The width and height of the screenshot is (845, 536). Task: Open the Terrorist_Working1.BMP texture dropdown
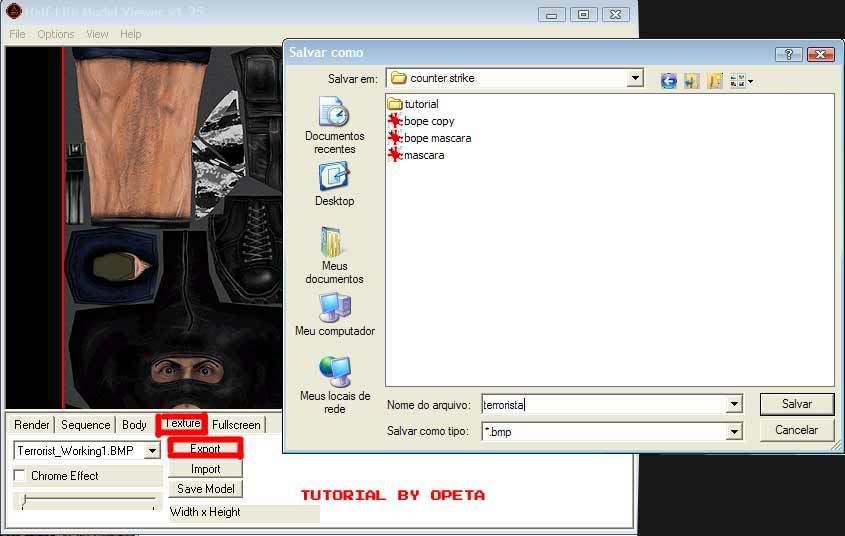(153, 450)
